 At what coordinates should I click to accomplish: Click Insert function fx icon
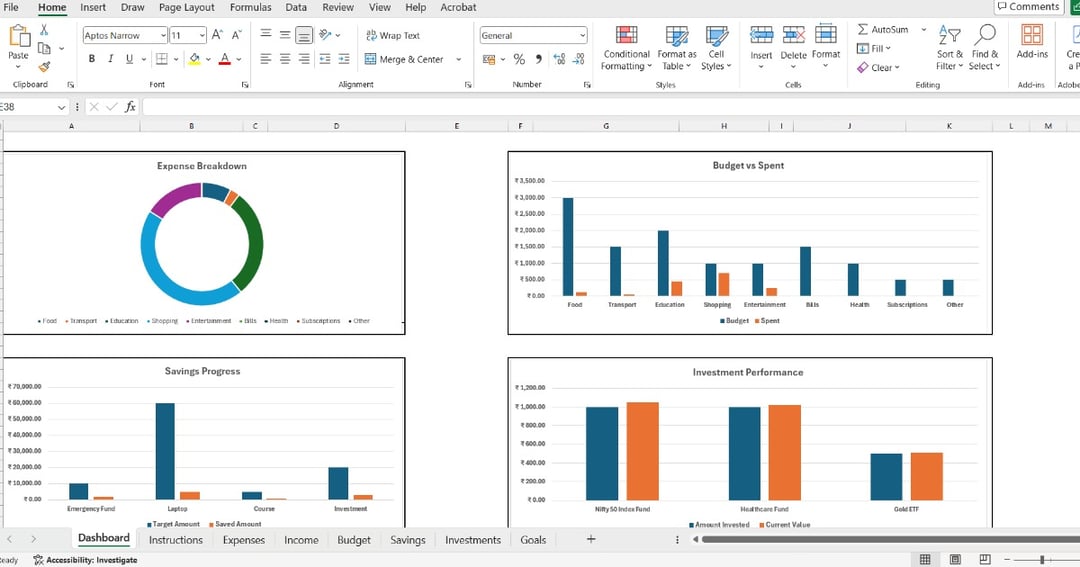click(130, 107)
